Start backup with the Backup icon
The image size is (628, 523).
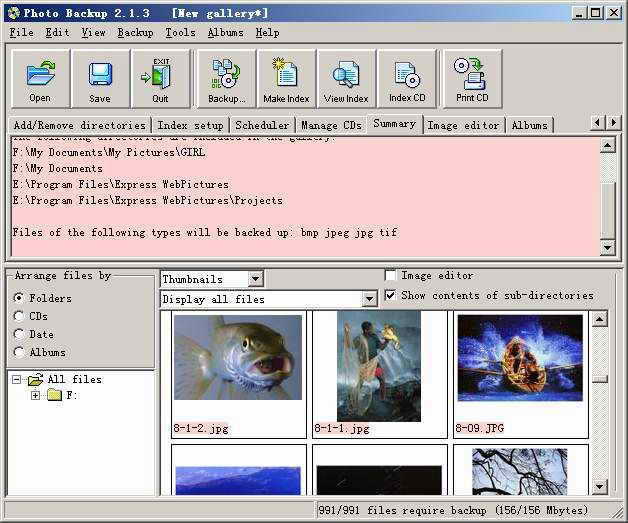(x=227, y=78)
